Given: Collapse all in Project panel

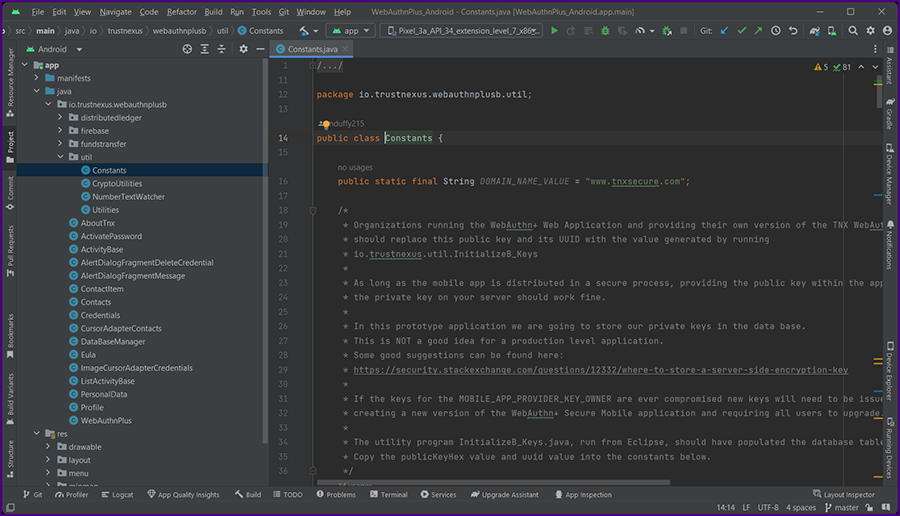Looking at the screenshot, I should point(222,48).
